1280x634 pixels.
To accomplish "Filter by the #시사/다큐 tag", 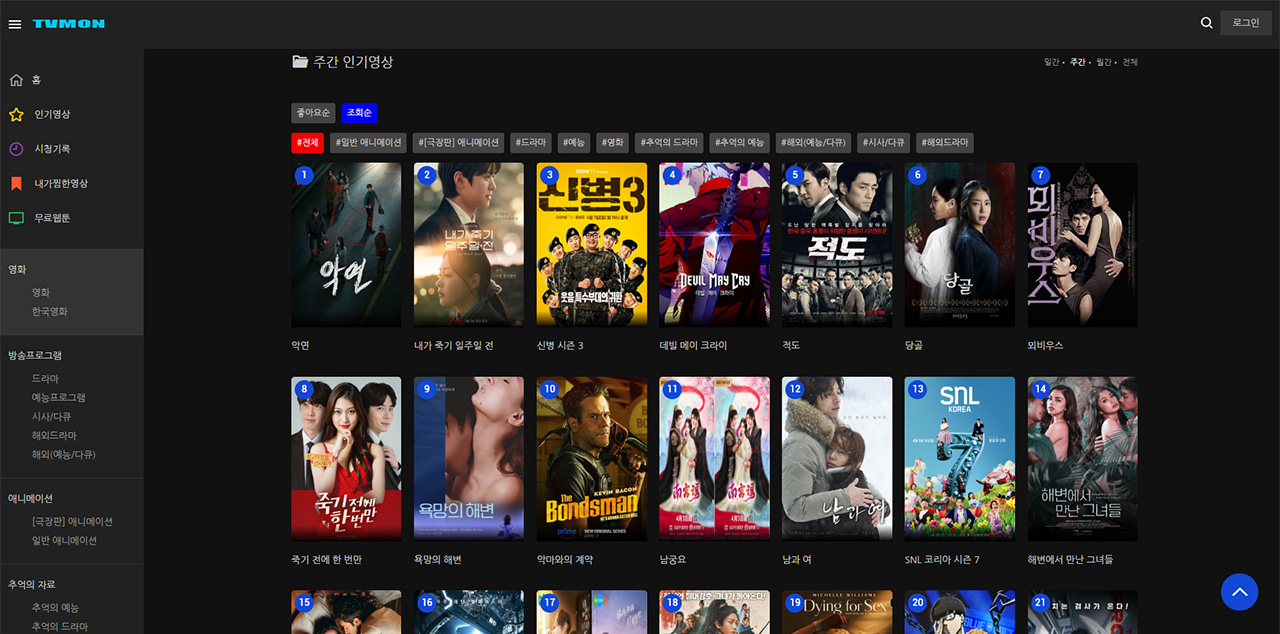I will pos(884,143).
